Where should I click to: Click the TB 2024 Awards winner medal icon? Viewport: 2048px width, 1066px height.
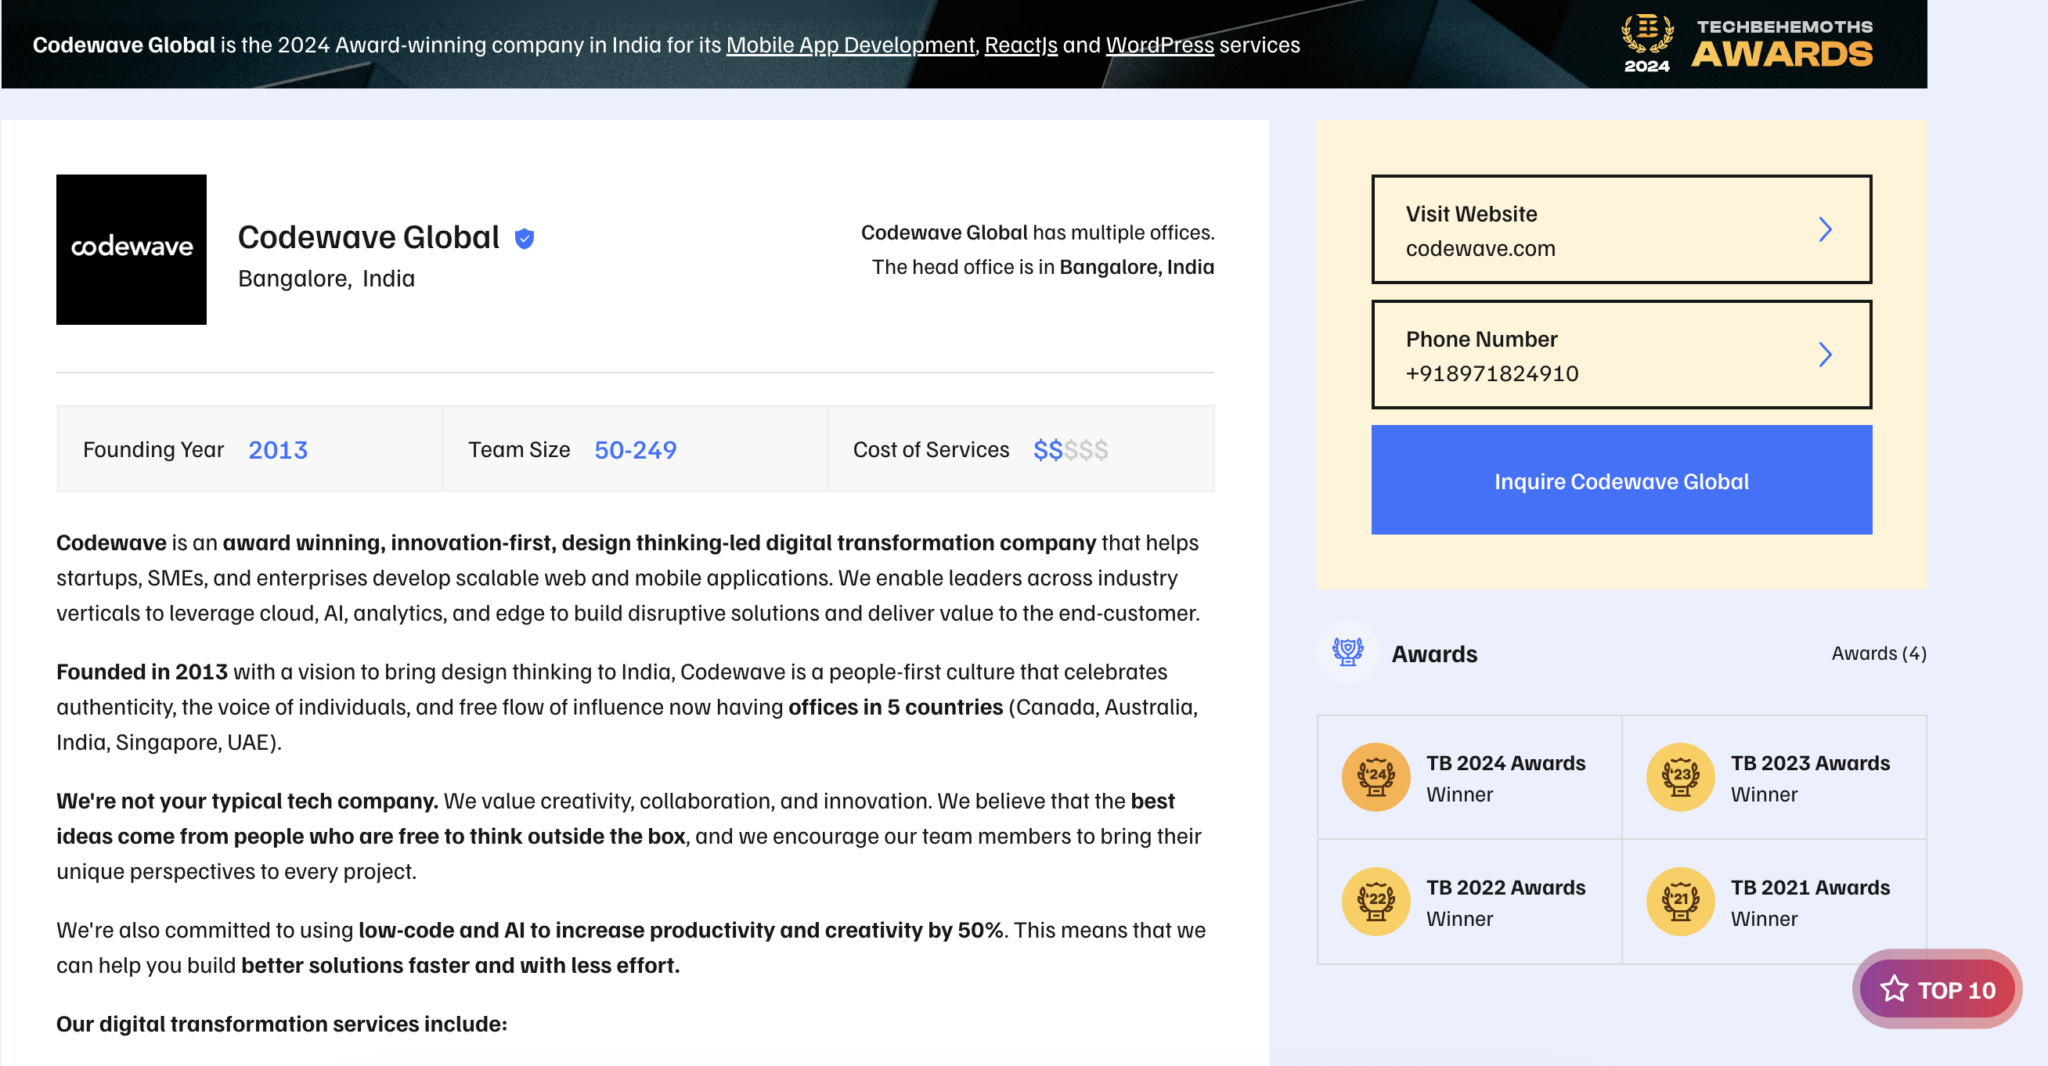(1375, 777)
